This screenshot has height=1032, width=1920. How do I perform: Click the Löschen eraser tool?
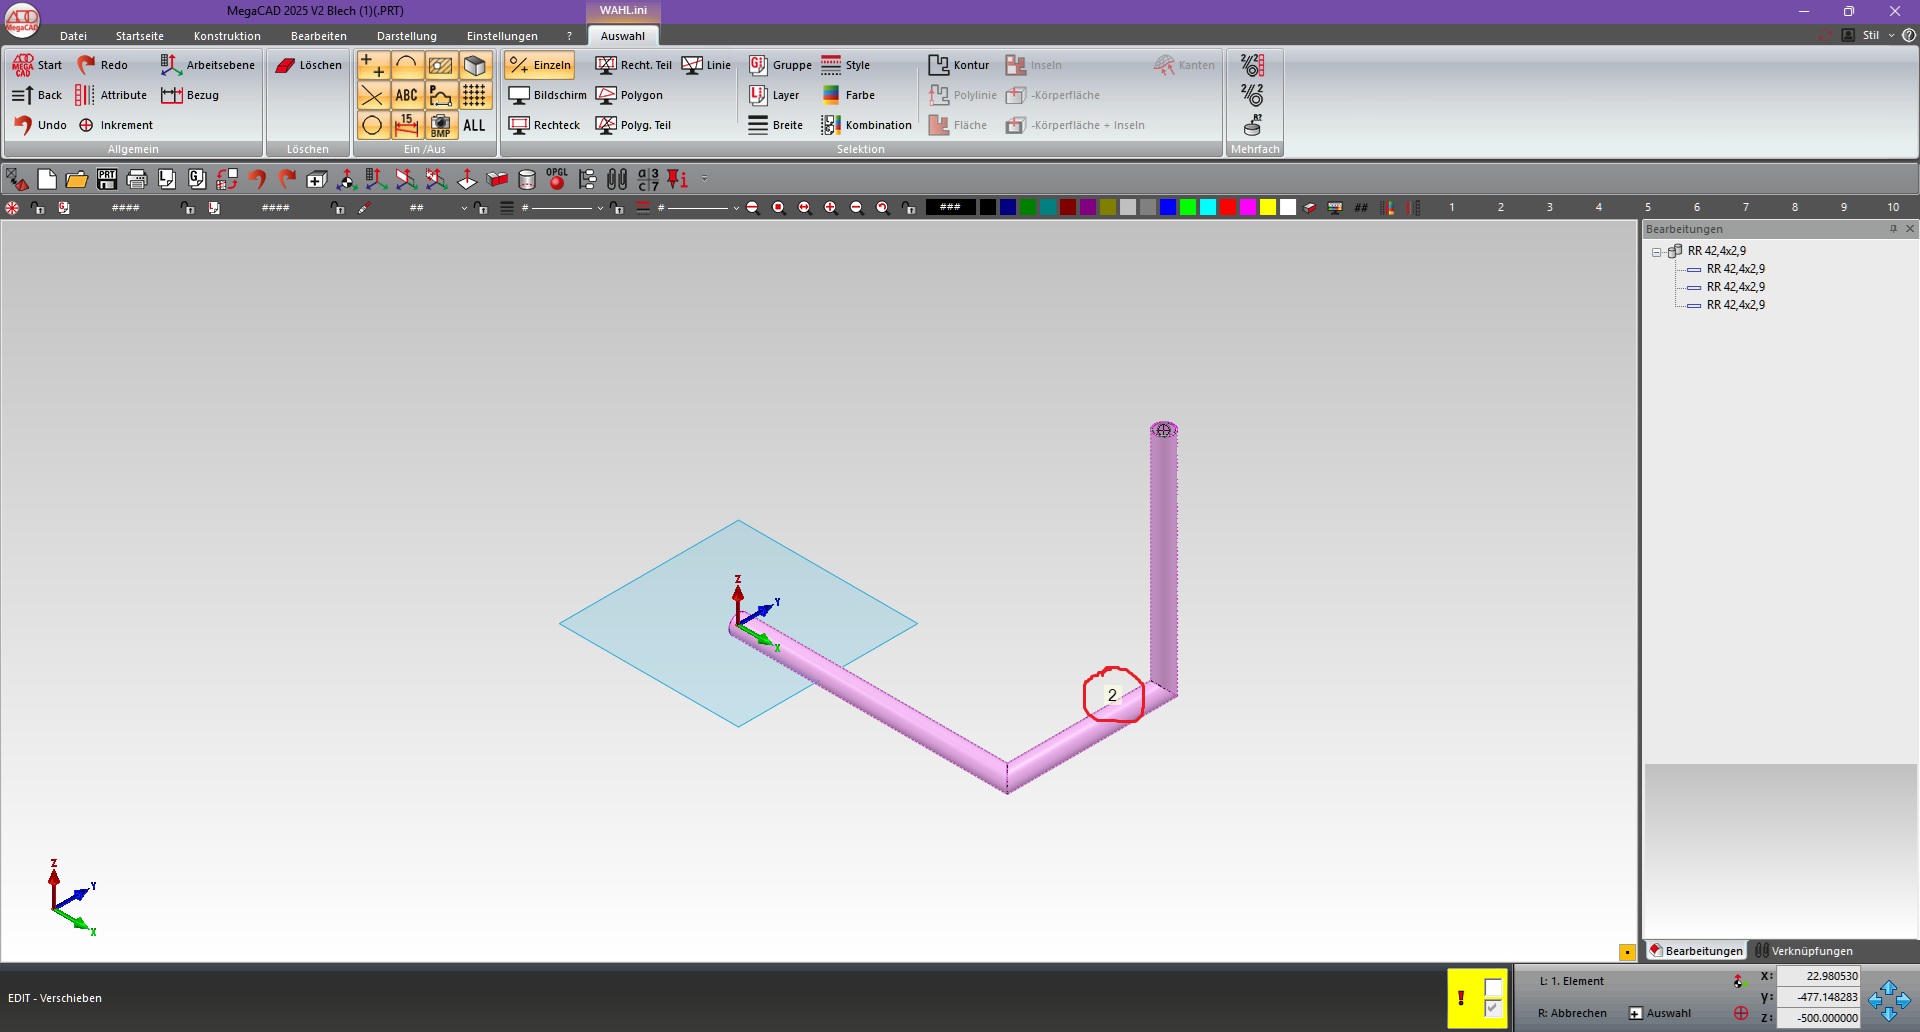click(308, 65)
